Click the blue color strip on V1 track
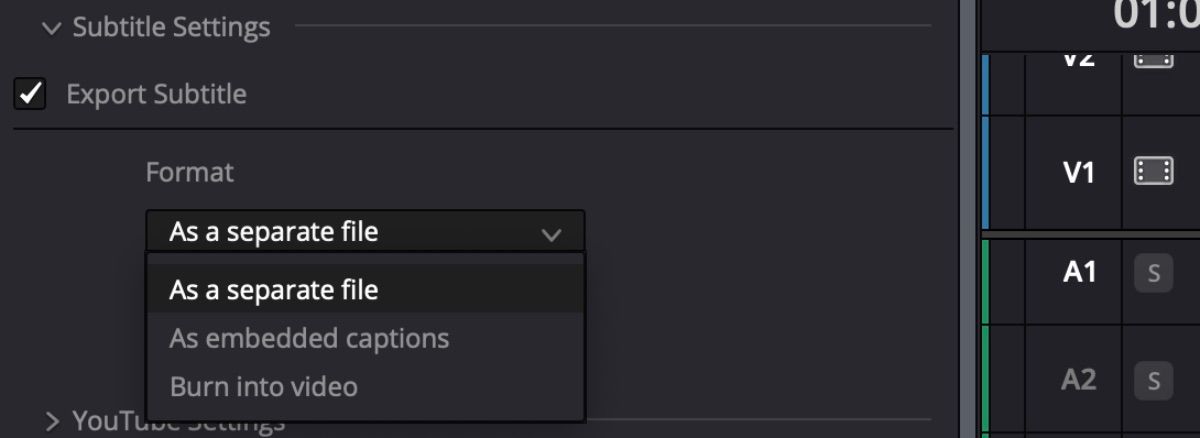Screen dimensions: 1200x438 (986, 172)
